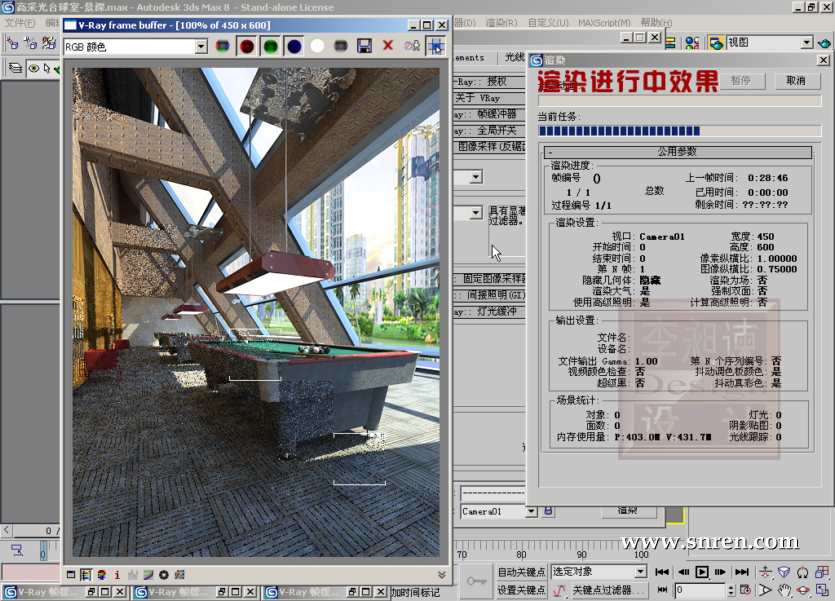Show frame buffer window icon in bottom toolbar

(x=71, y=574)
